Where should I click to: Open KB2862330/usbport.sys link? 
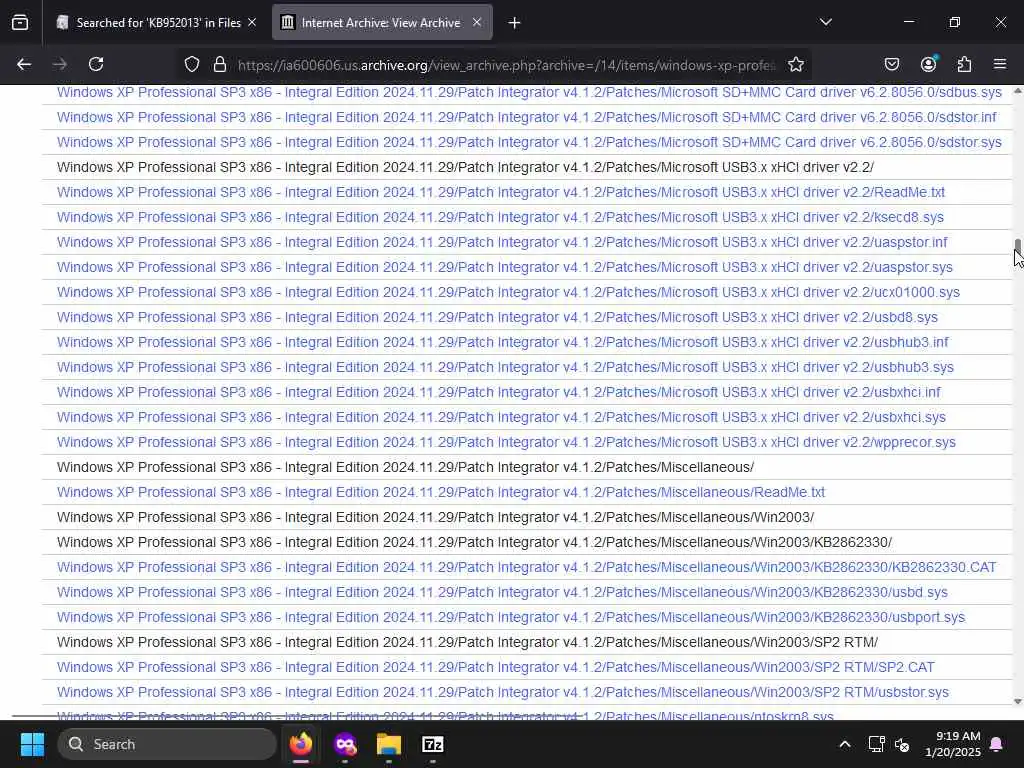point(511,617)
